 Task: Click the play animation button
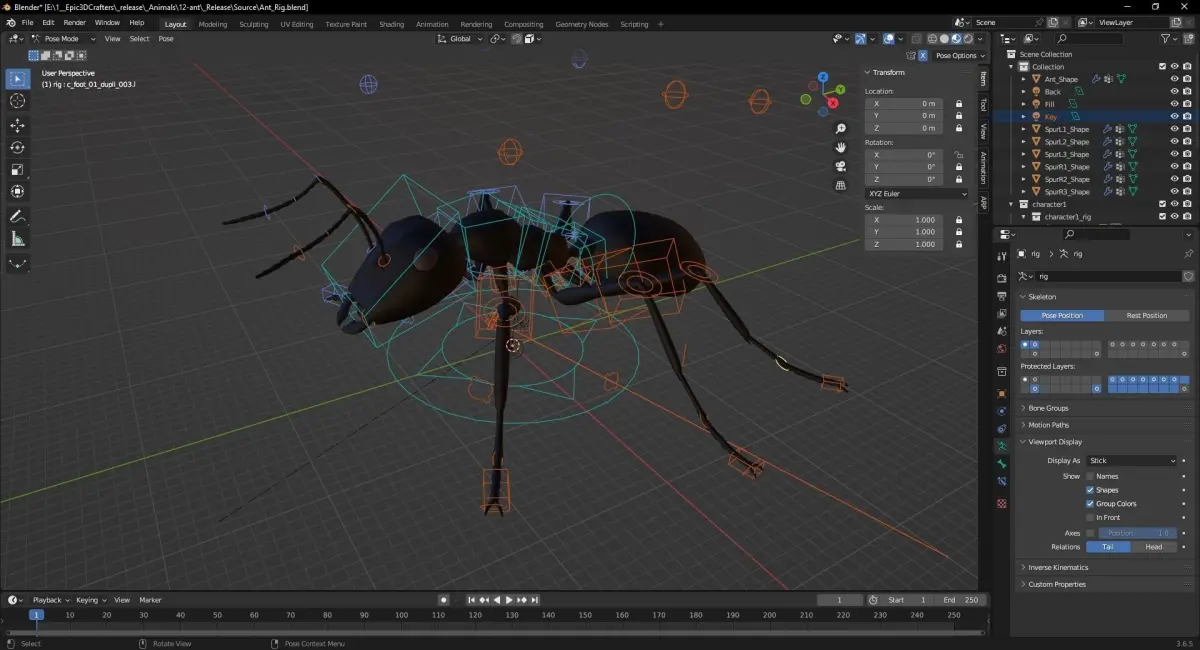point(509,600)
